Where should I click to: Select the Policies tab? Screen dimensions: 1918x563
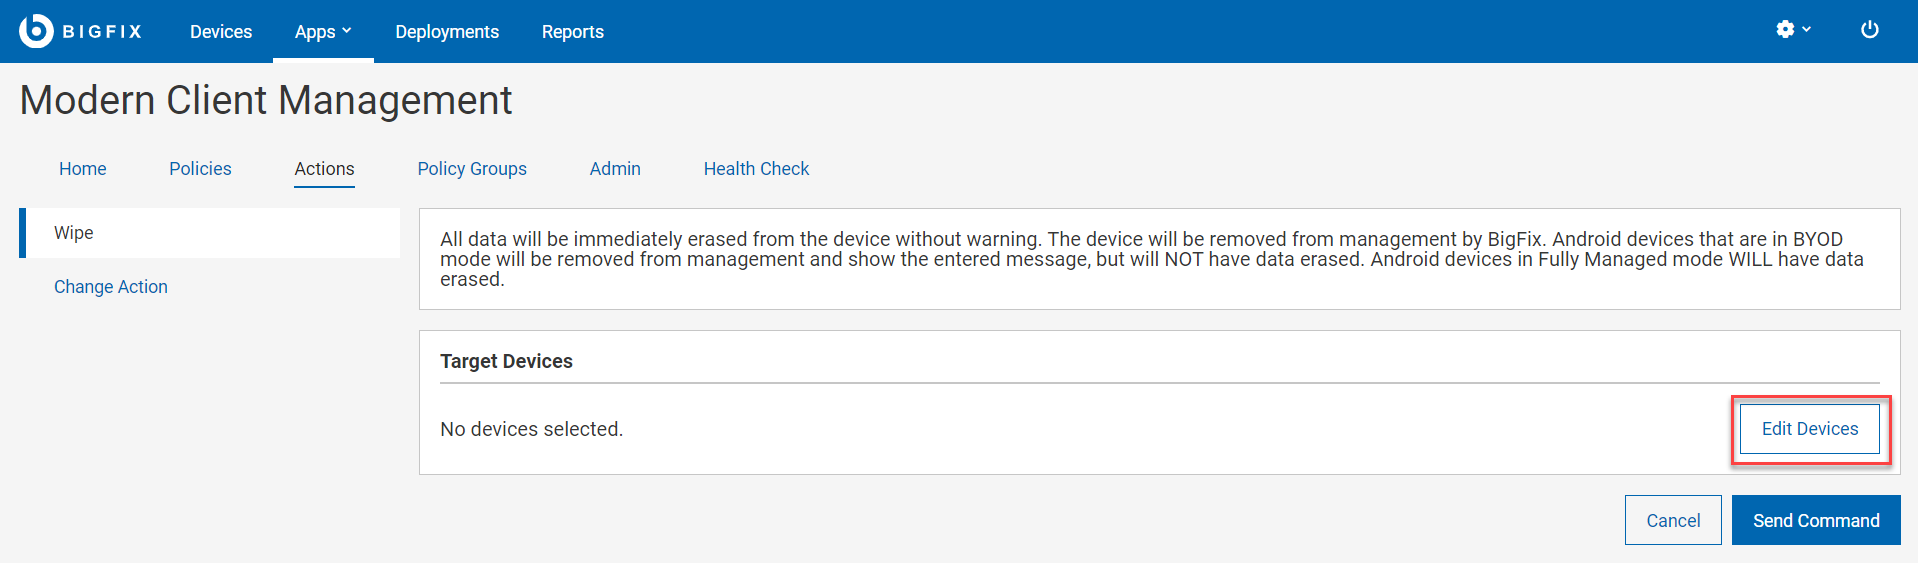(x=200, y=169)
